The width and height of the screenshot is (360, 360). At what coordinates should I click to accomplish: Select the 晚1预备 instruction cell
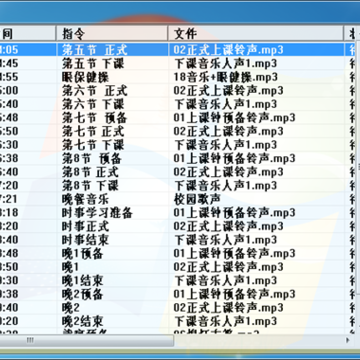tap(82, 254)
